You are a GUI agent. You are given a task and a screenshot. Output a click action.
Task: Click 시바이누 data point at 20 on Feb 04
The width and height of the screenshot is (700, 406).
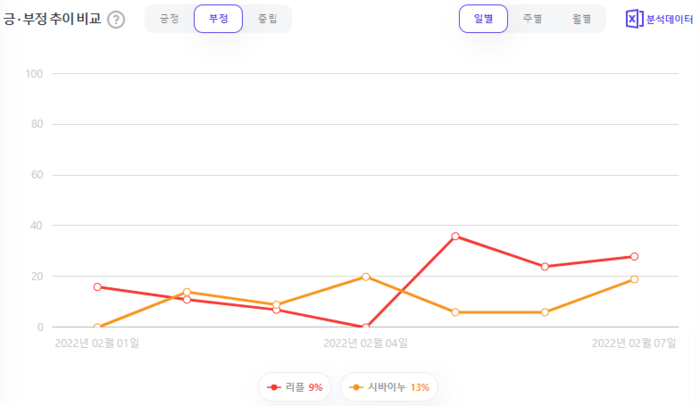[366, 277]
